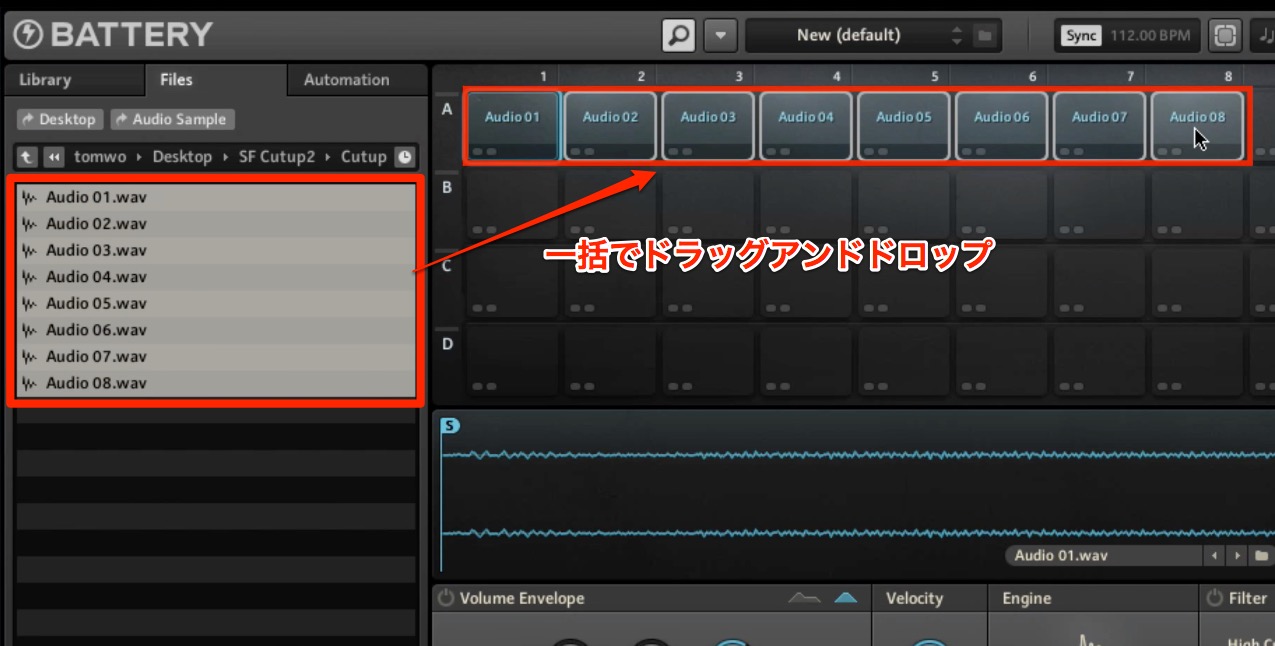
Task: Select the Audio 03 cell
Action: [708, 126]
